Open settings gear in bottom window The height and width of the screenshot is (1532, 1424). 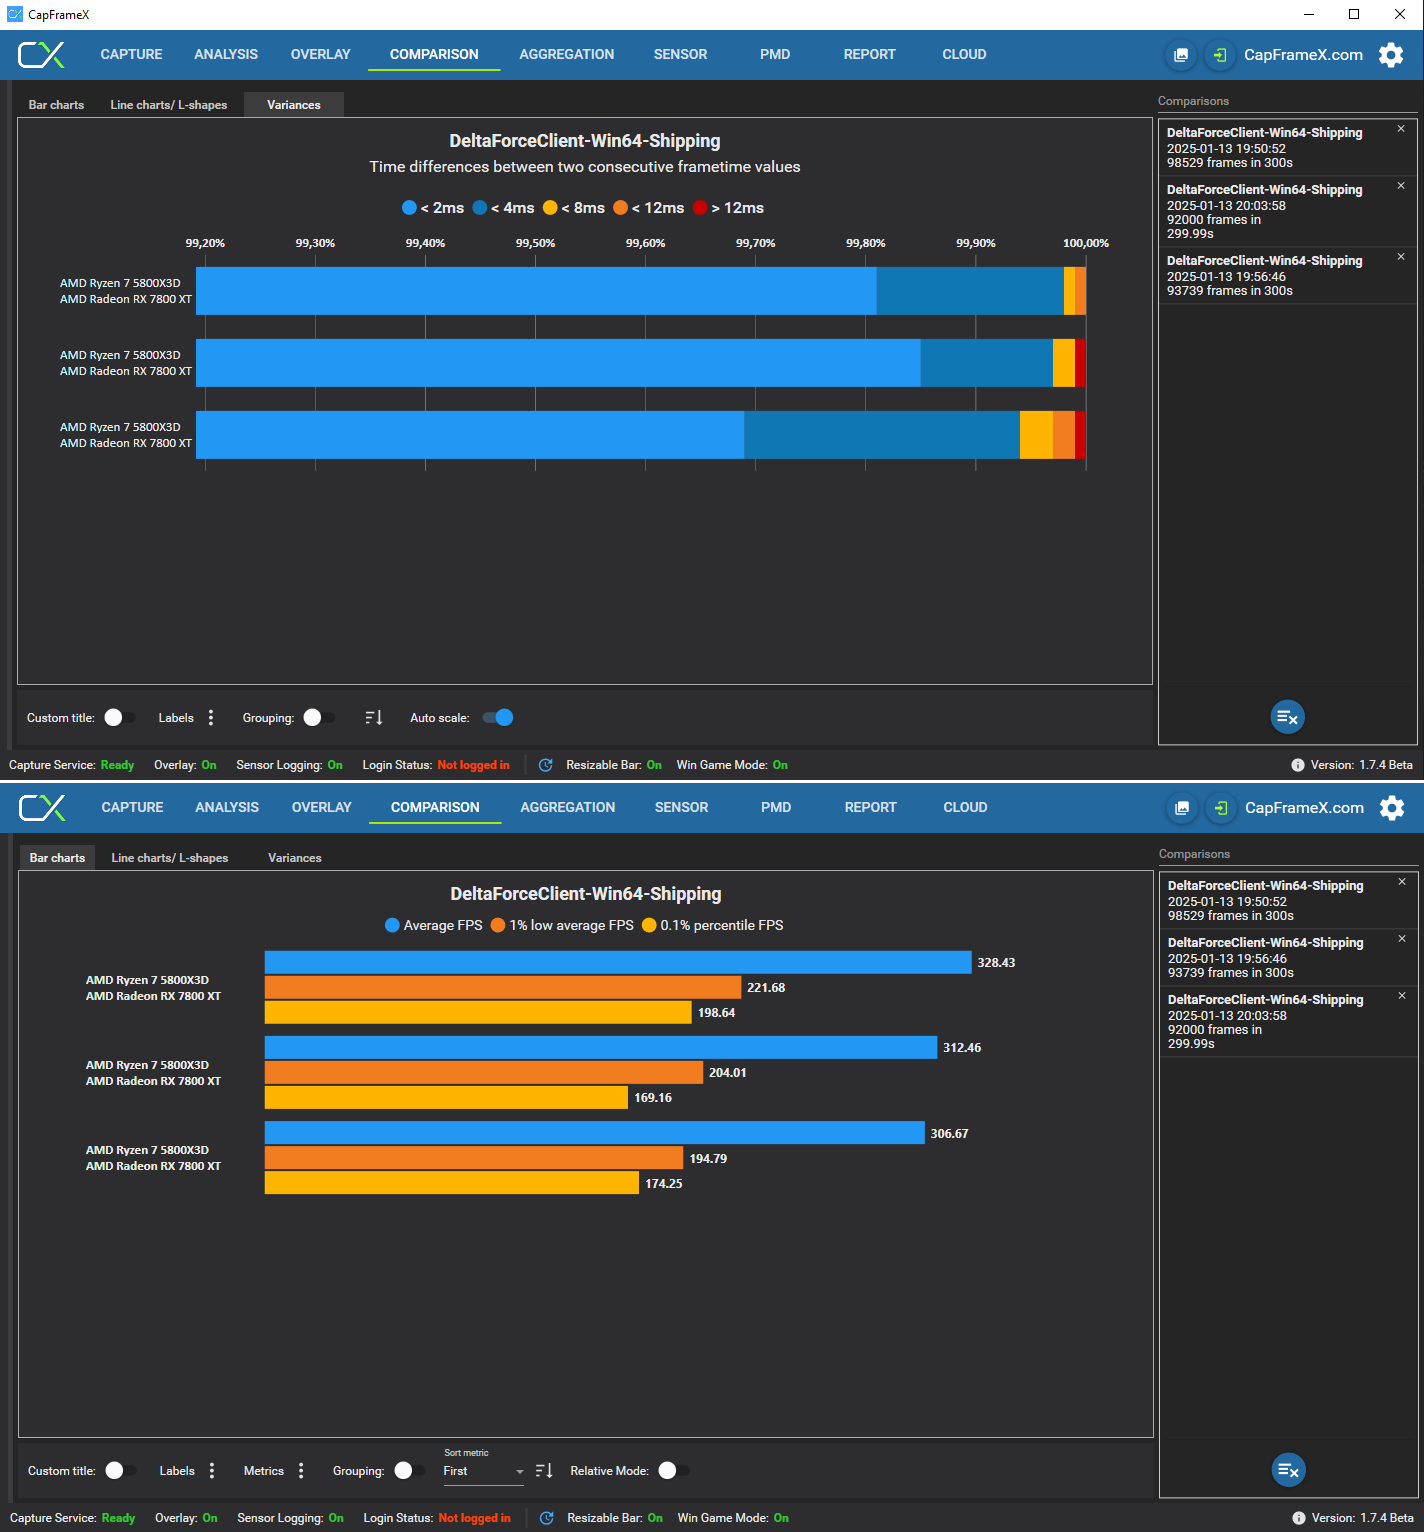pos(1392,808)
